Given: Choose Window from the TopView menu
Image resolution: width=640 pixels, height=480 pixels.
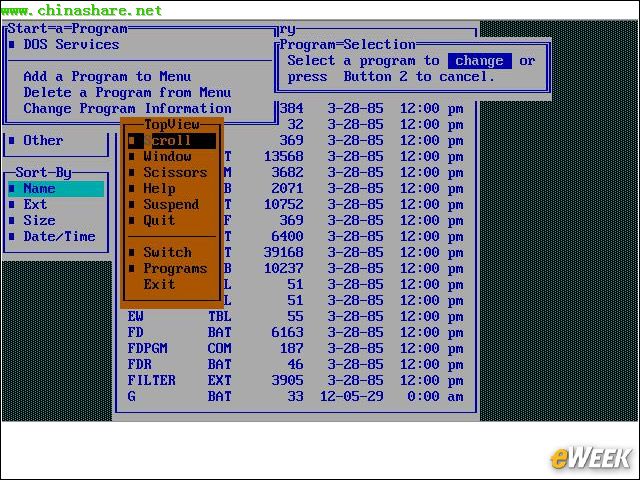Looking at the screenshot, I should coord(167,156).
